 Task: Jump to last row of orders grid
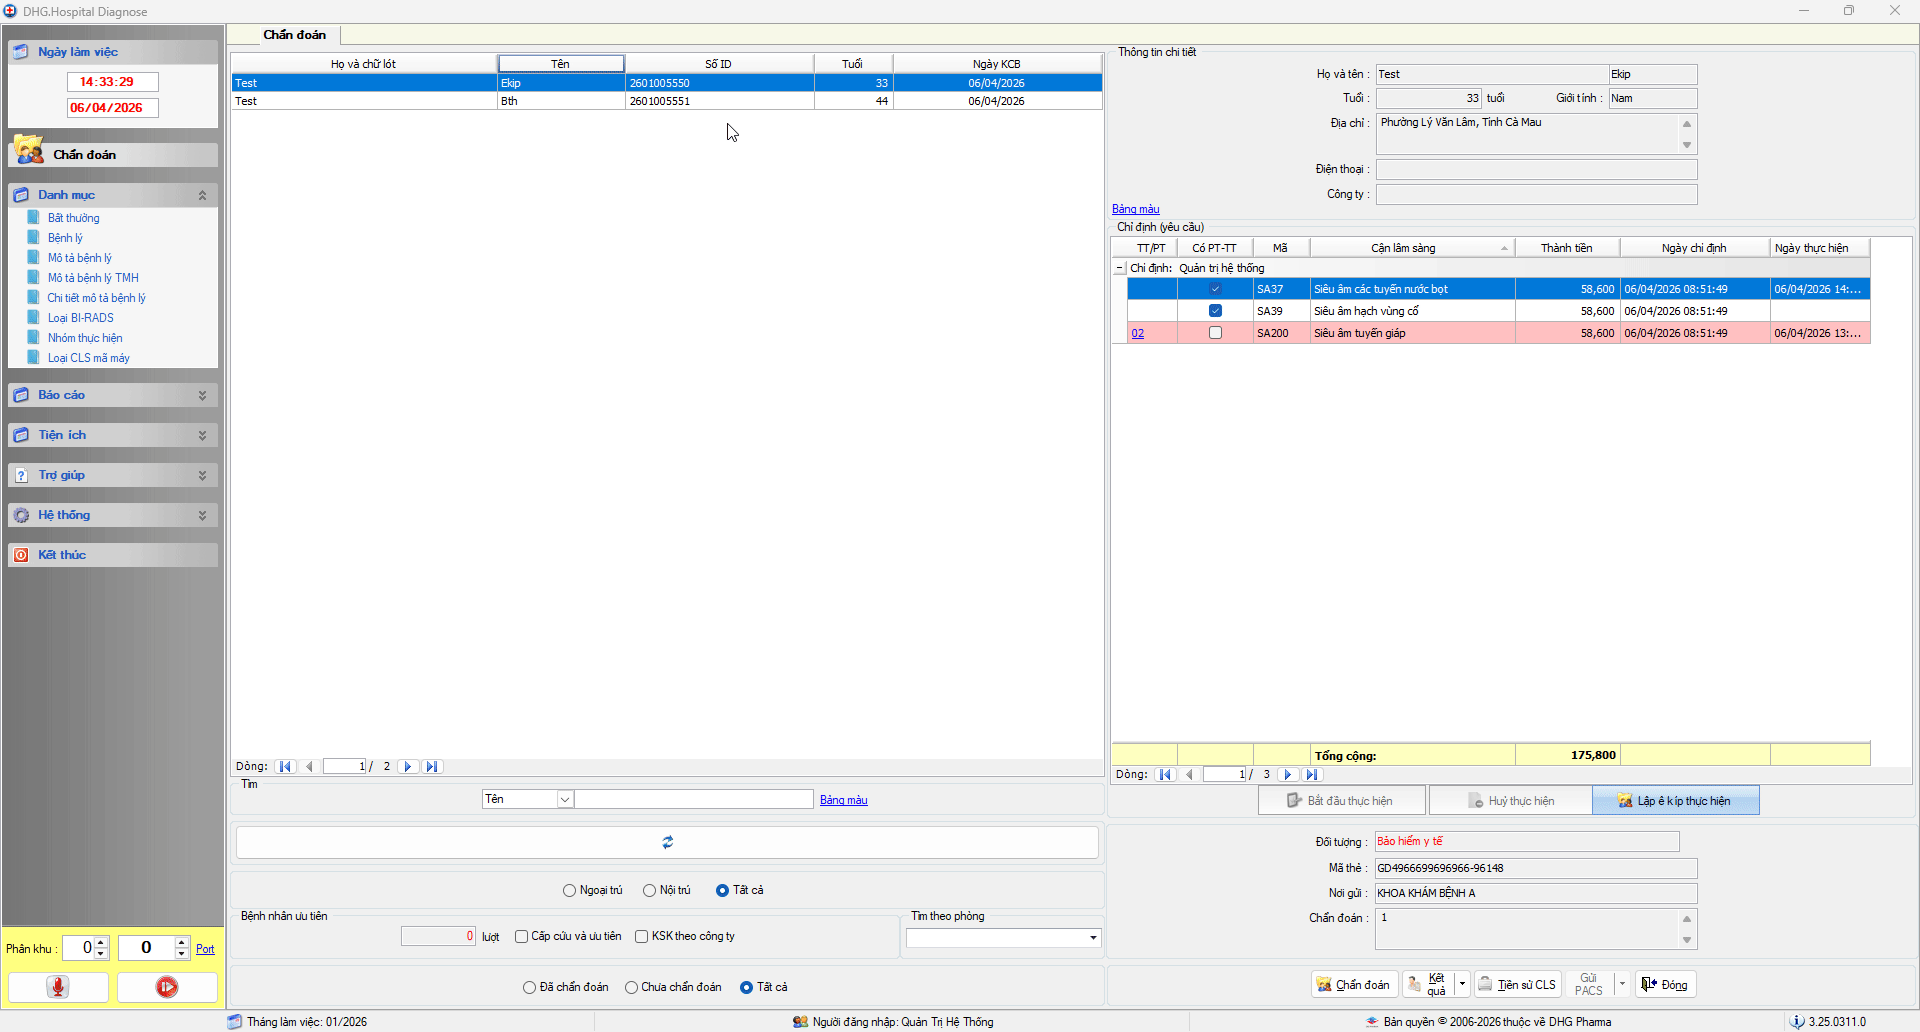pyautogui.click(x=1312, y=775)
